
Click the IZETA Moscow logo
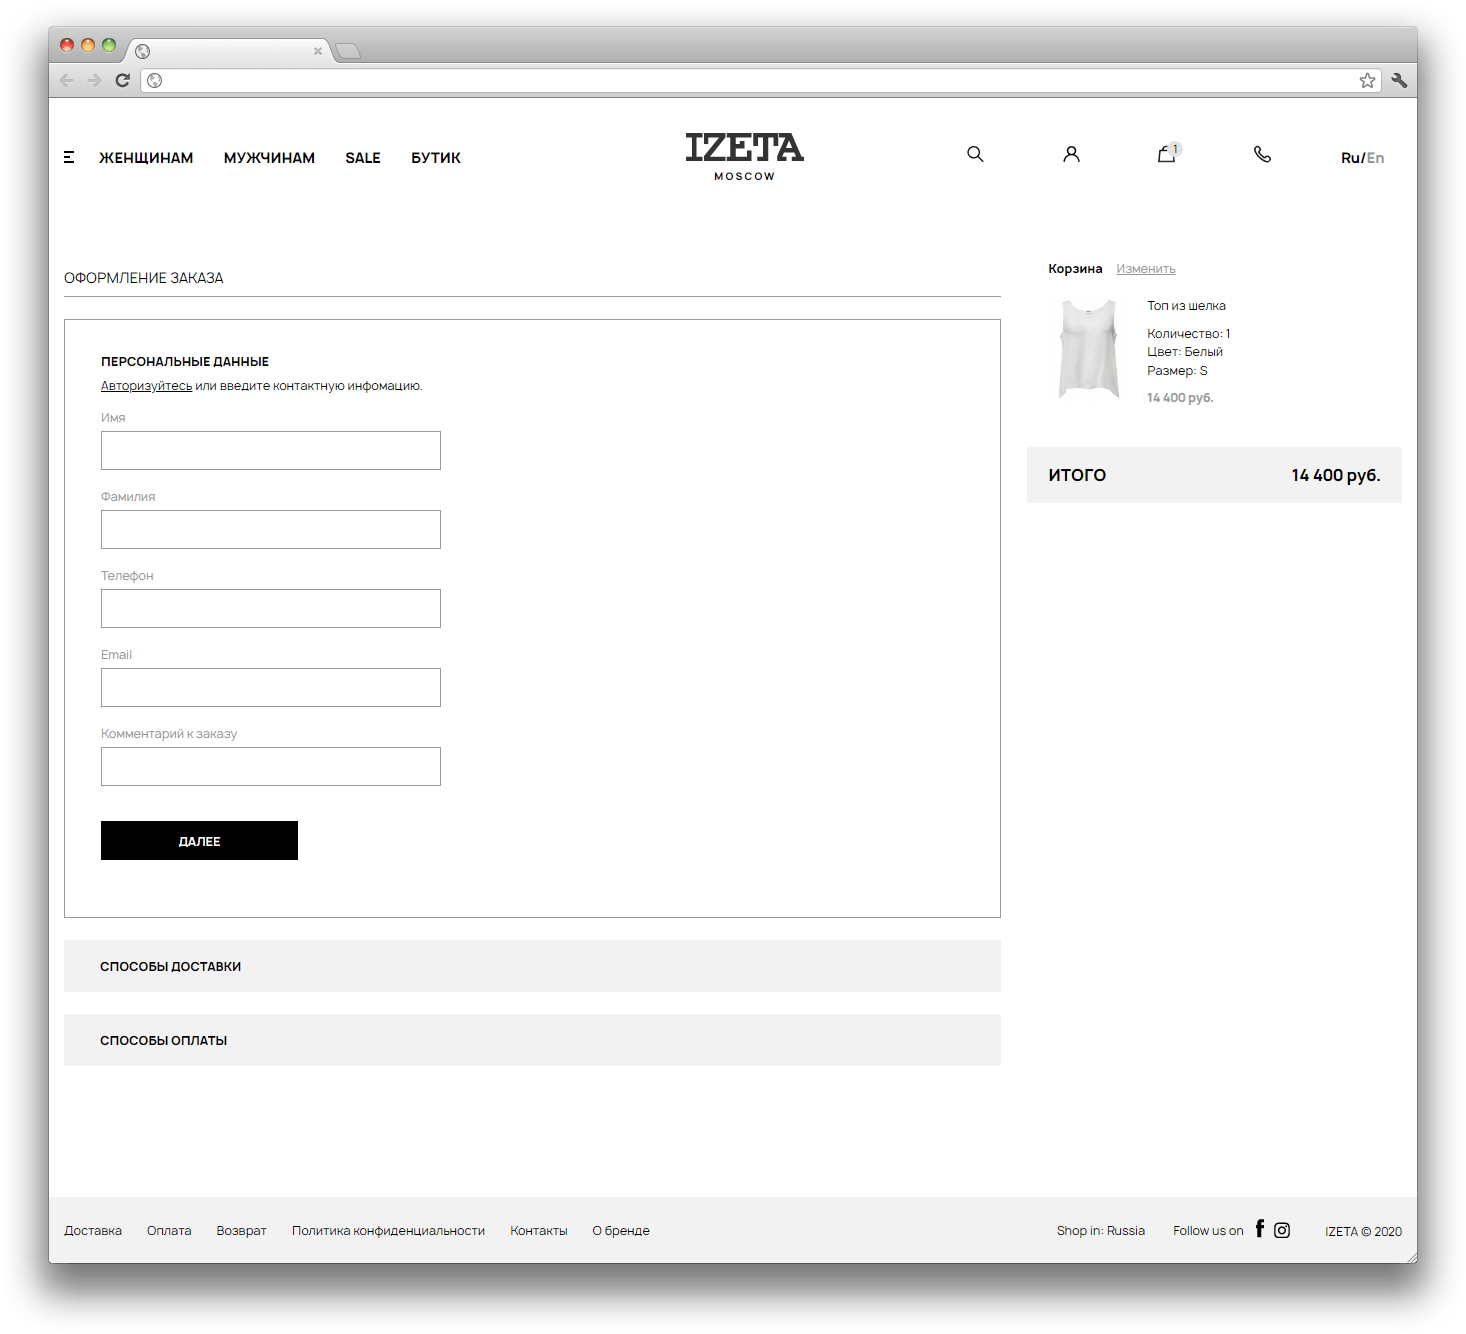pyautogui.click(x=744, y=156)
